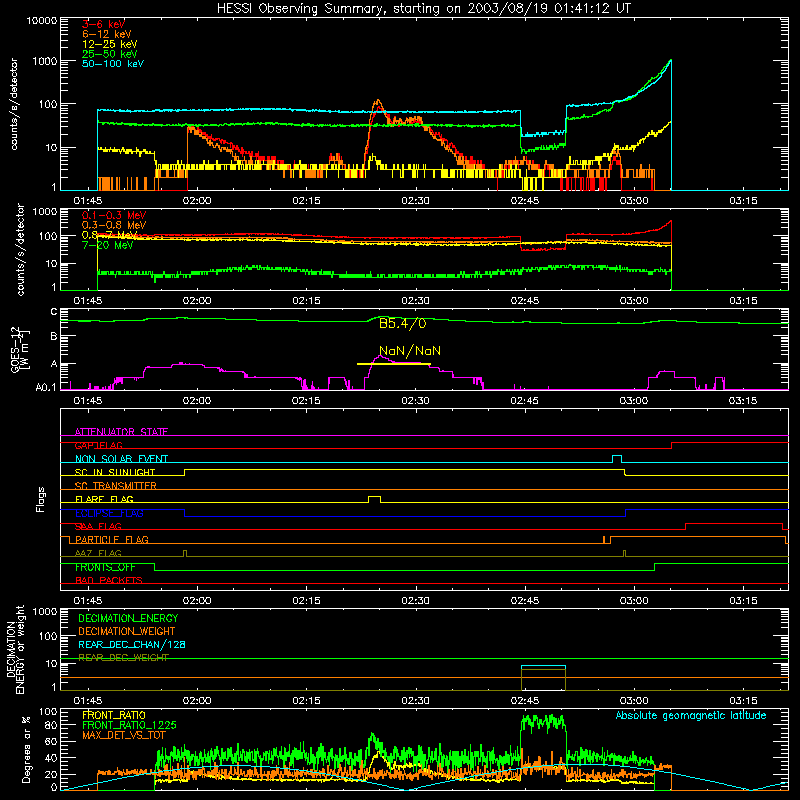Click the 0.1-0.3 MeV legend label

click(x=114, y=215)
